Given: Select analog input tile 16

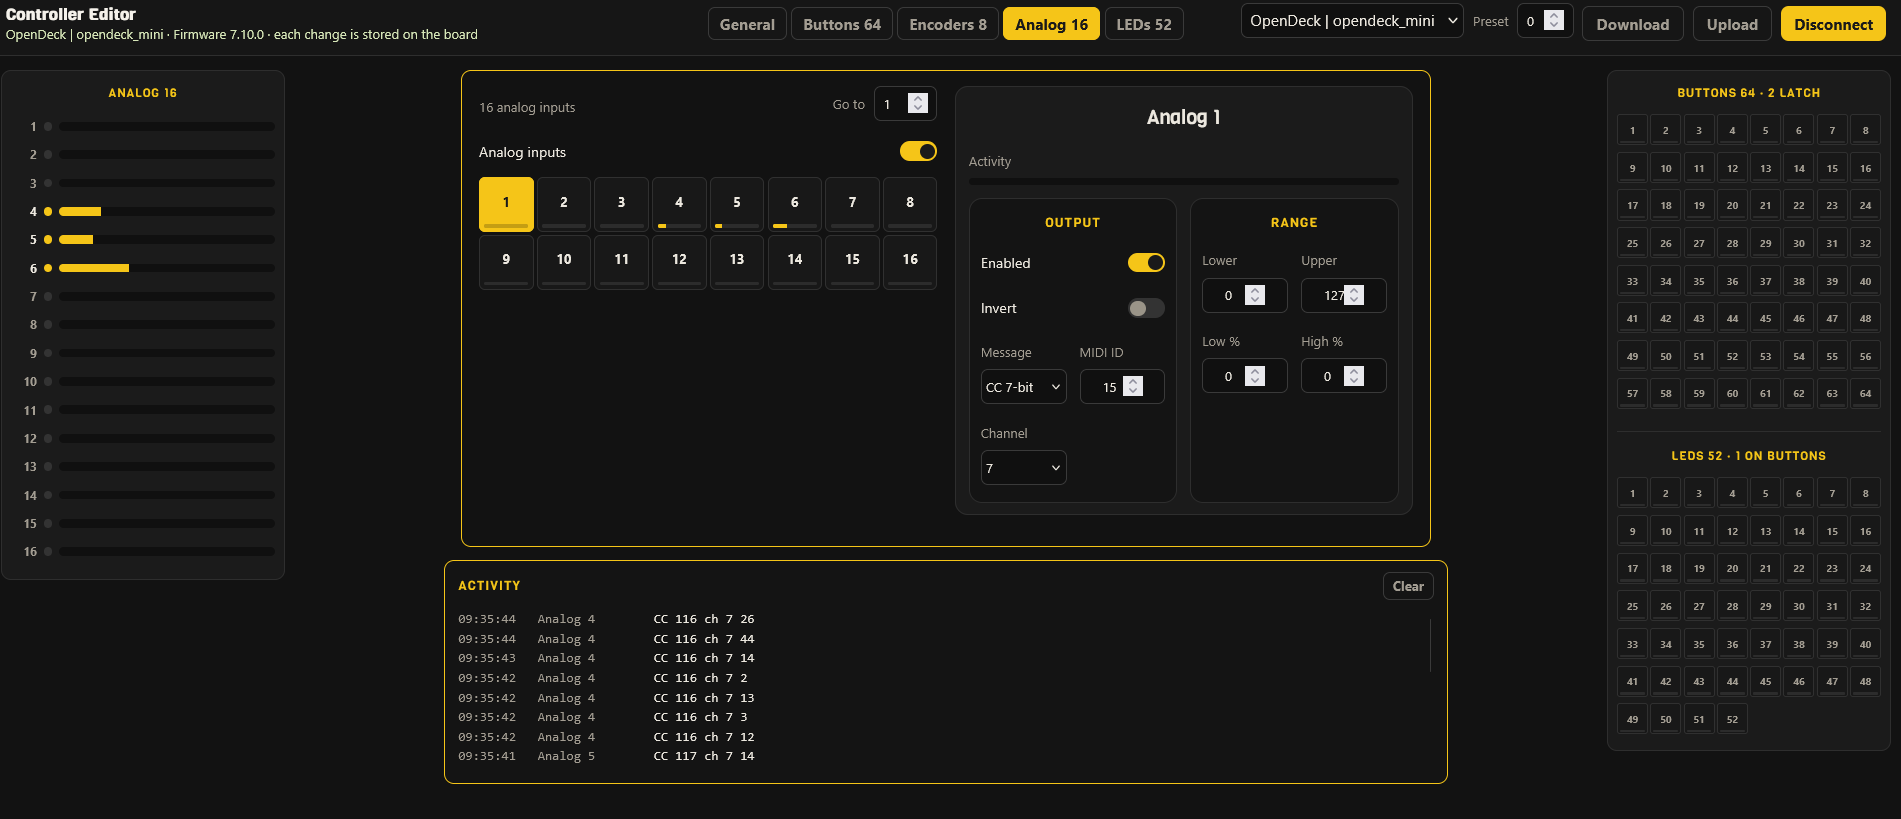Looking at the screenshot, I should (910, 261).
